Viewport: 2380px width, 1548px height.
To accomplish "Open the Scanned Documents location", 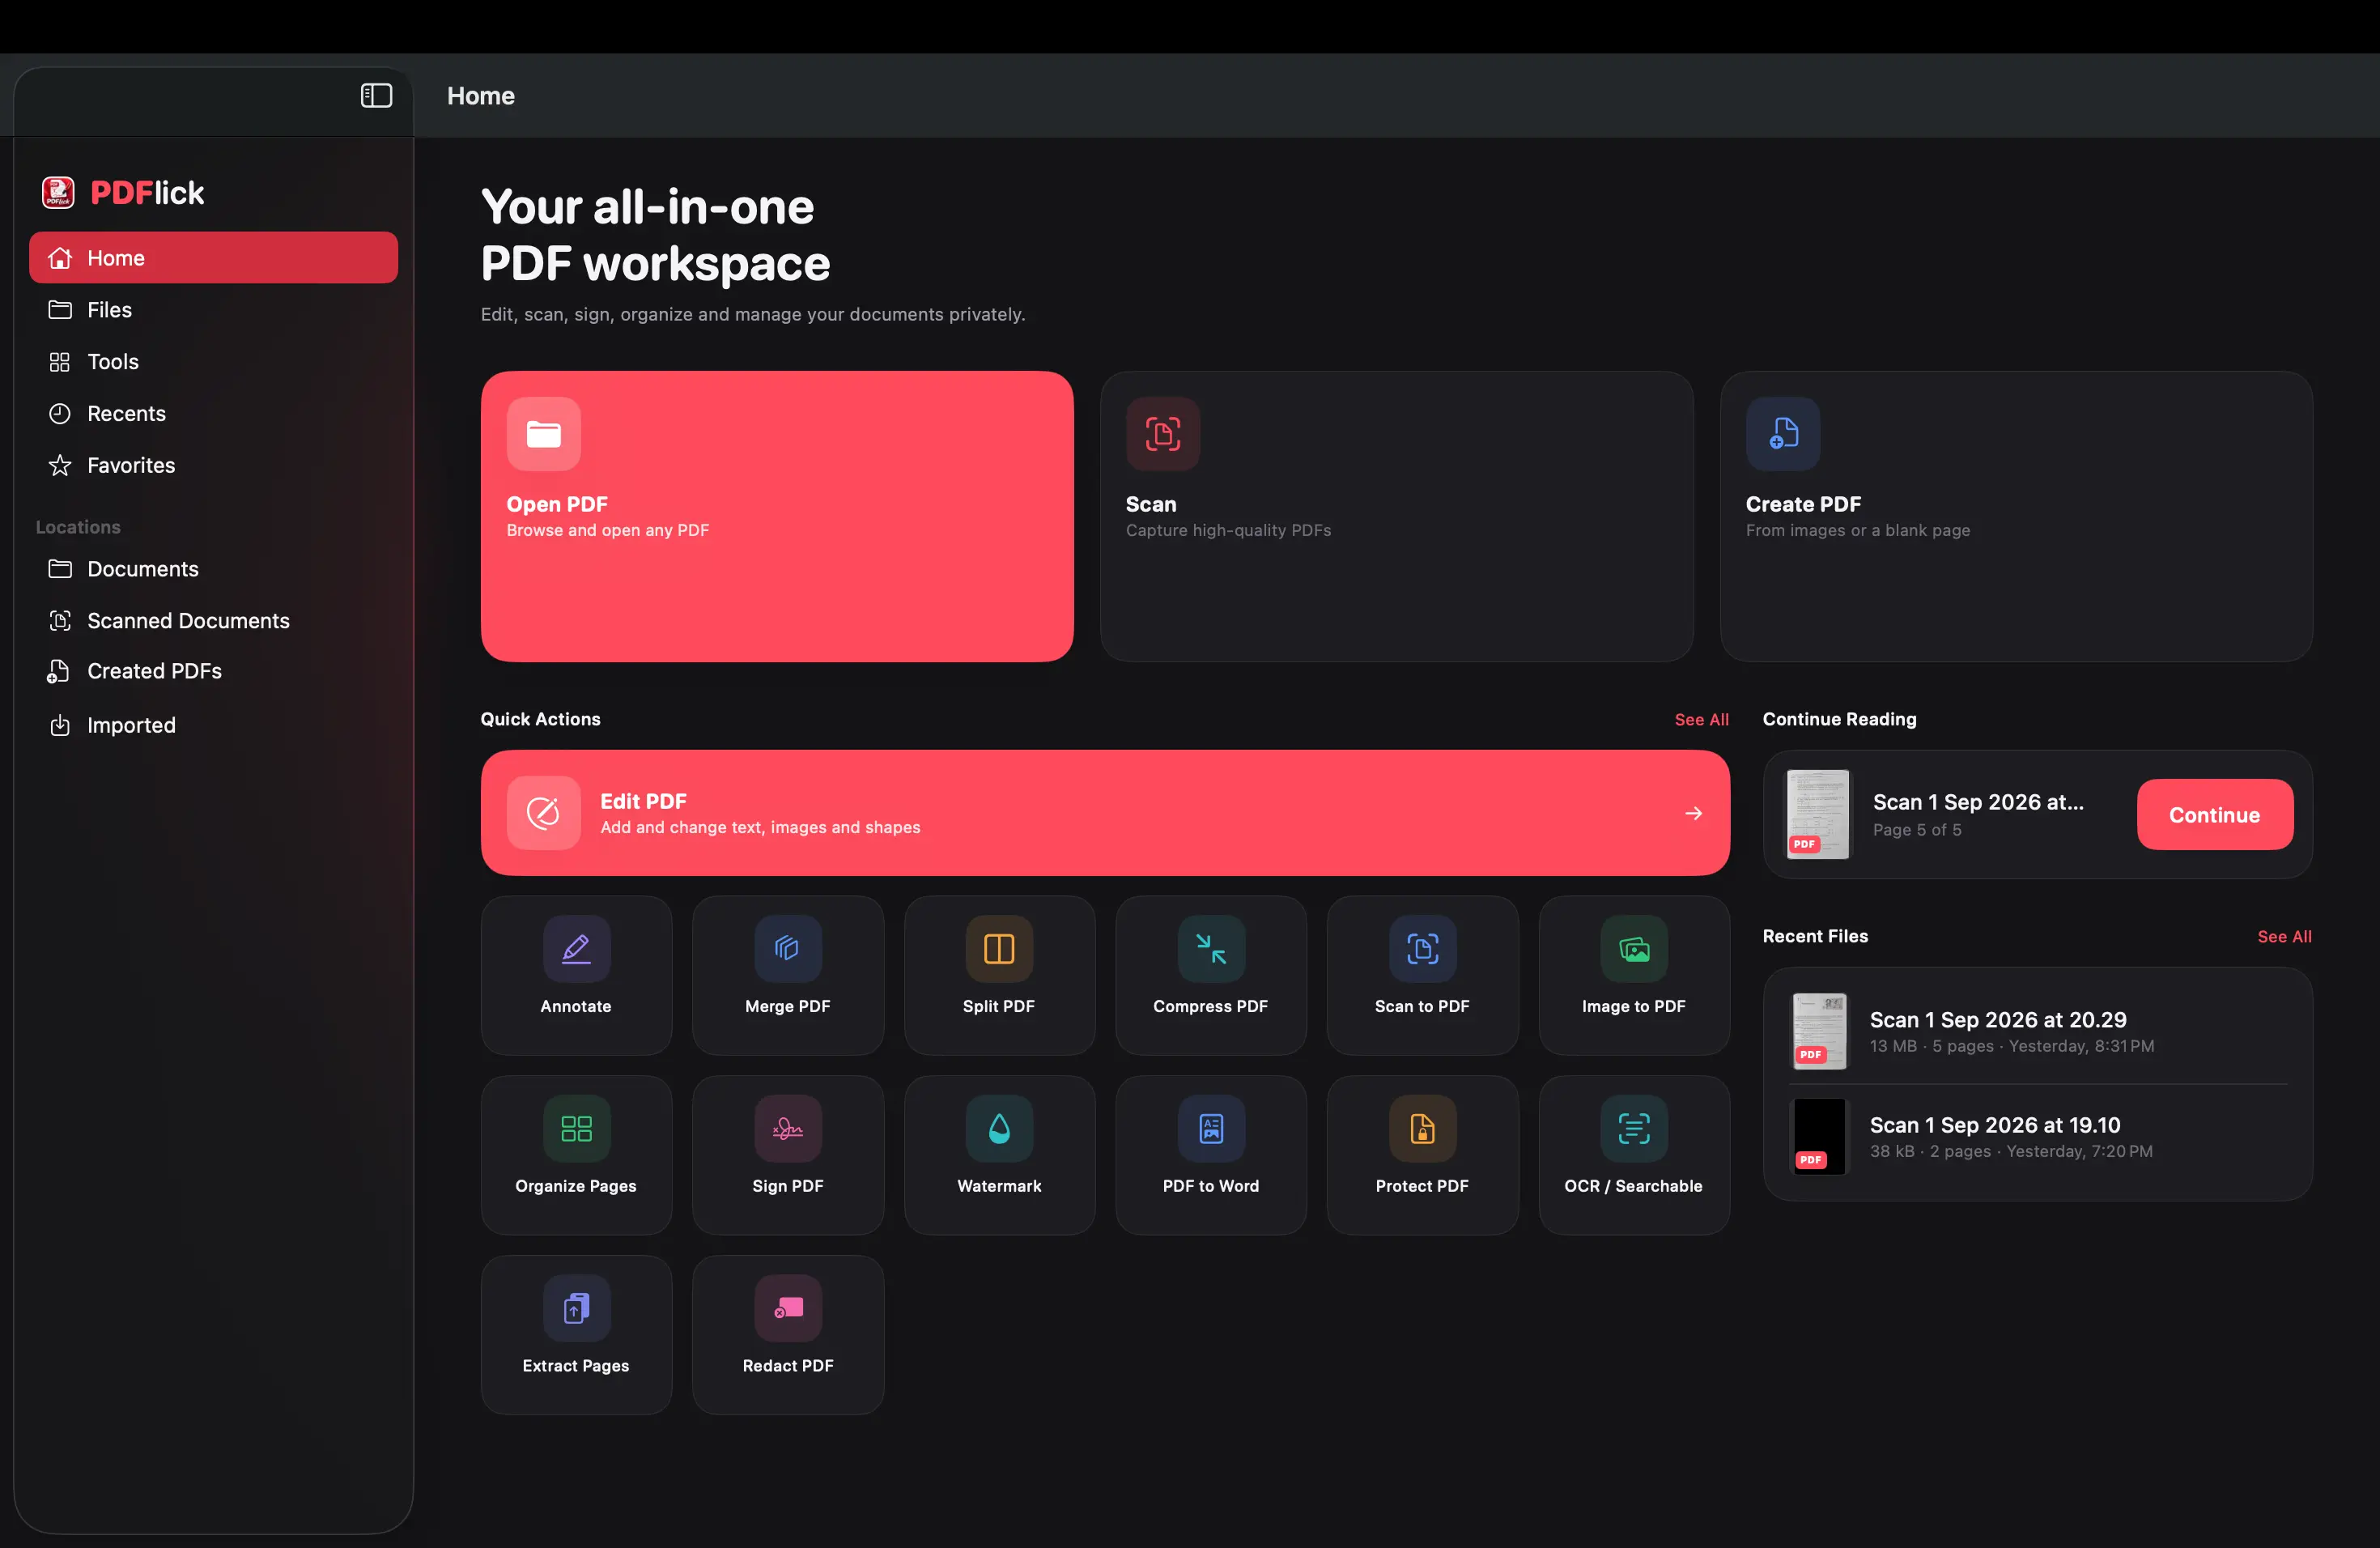I will point(213,621).
